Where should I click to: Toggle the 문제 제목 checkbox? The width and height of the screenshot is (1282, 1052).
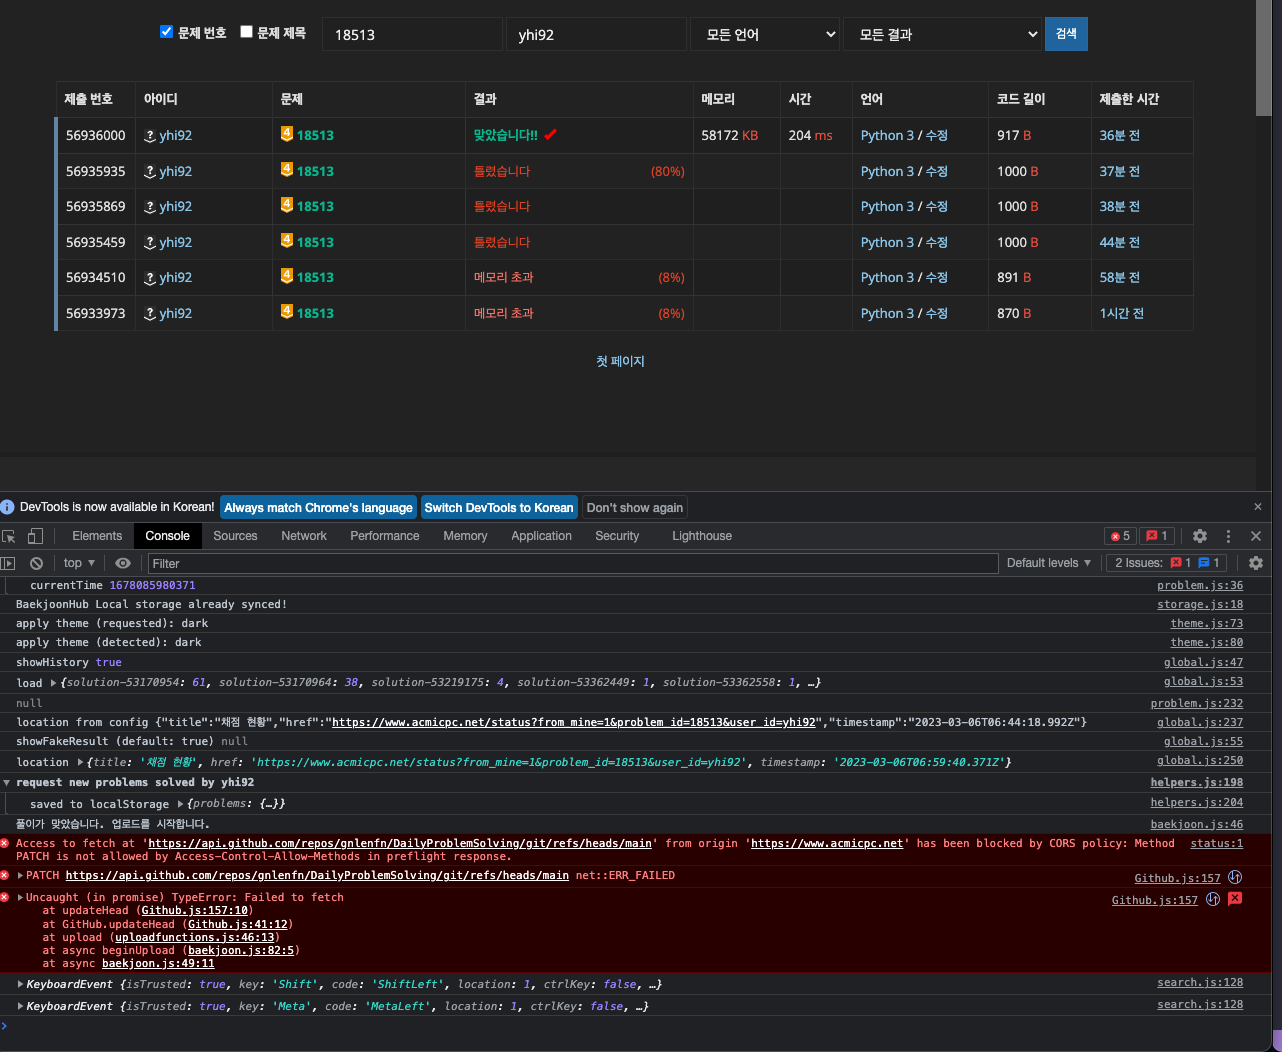tap(246, 32)
